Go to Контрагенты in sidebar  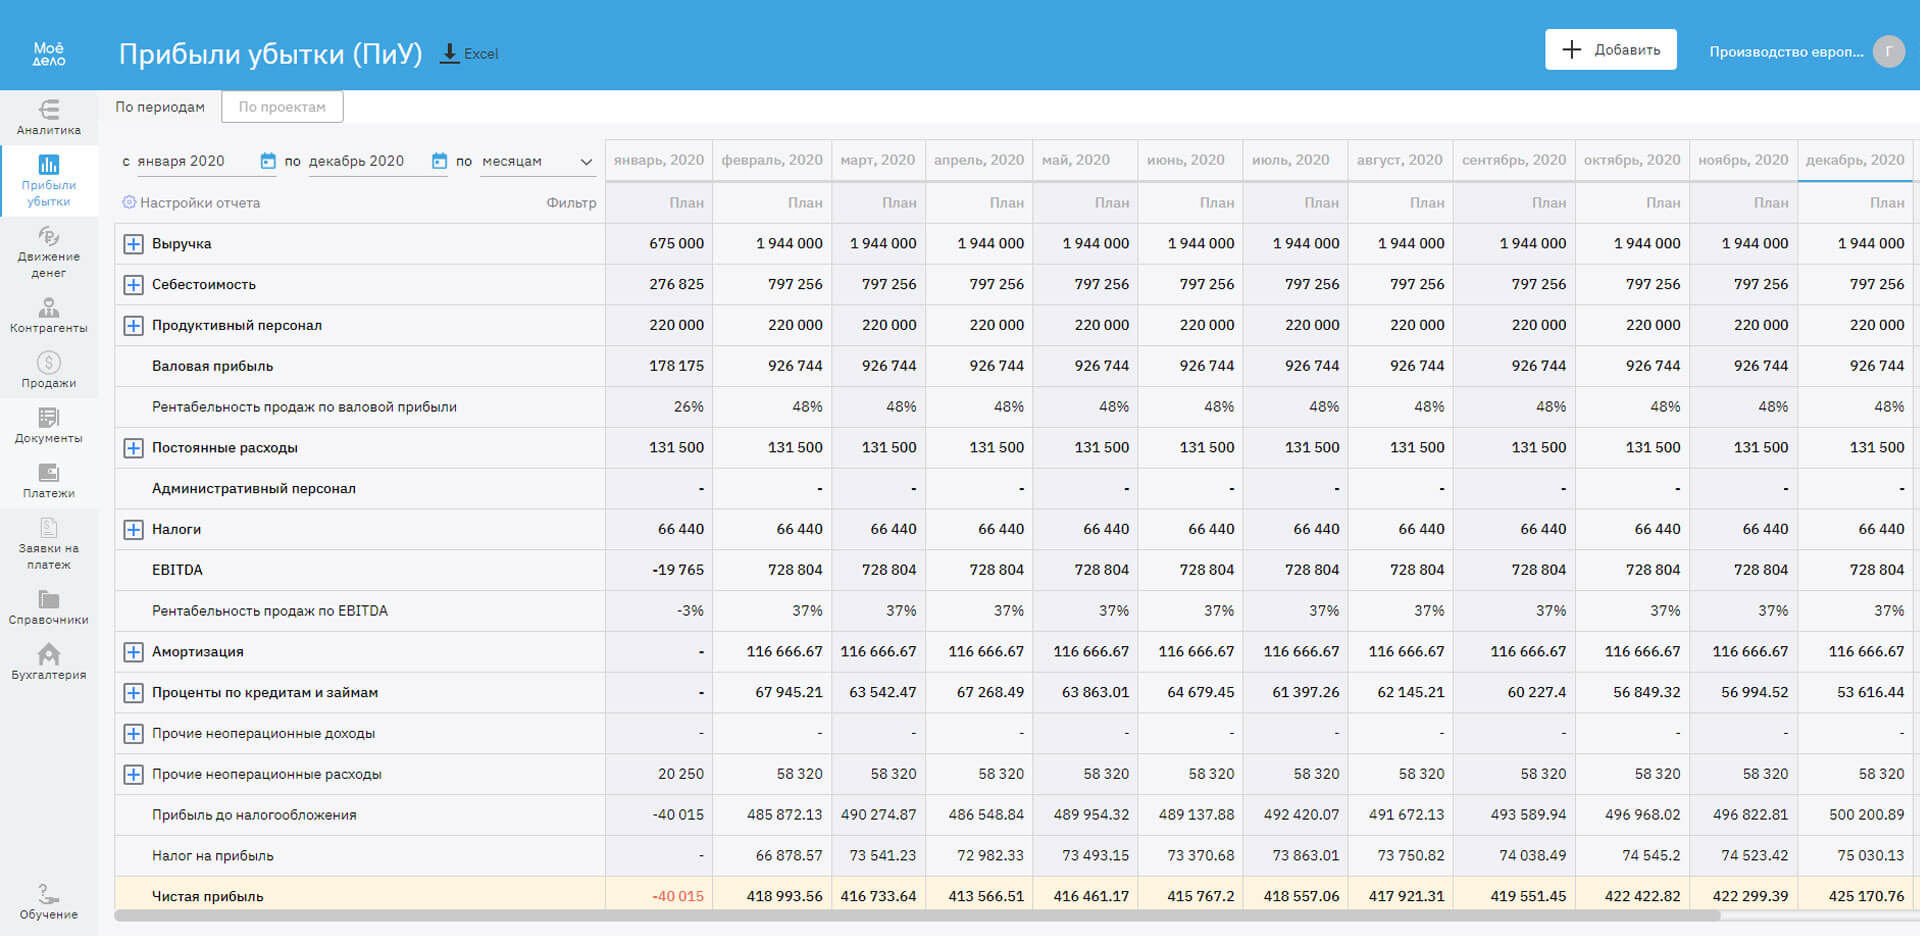coord(48,314)
